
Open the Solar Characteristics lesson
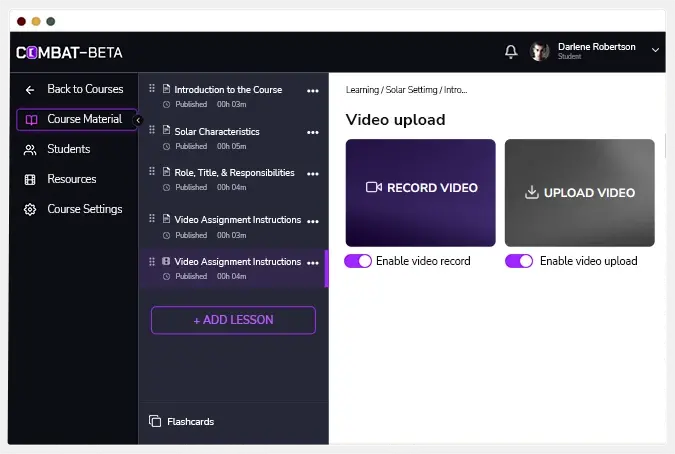tap(217, 132)
